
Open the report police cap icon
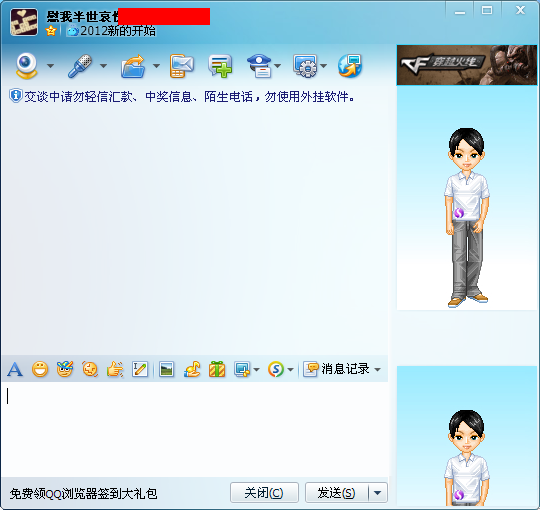pos(259,66)
